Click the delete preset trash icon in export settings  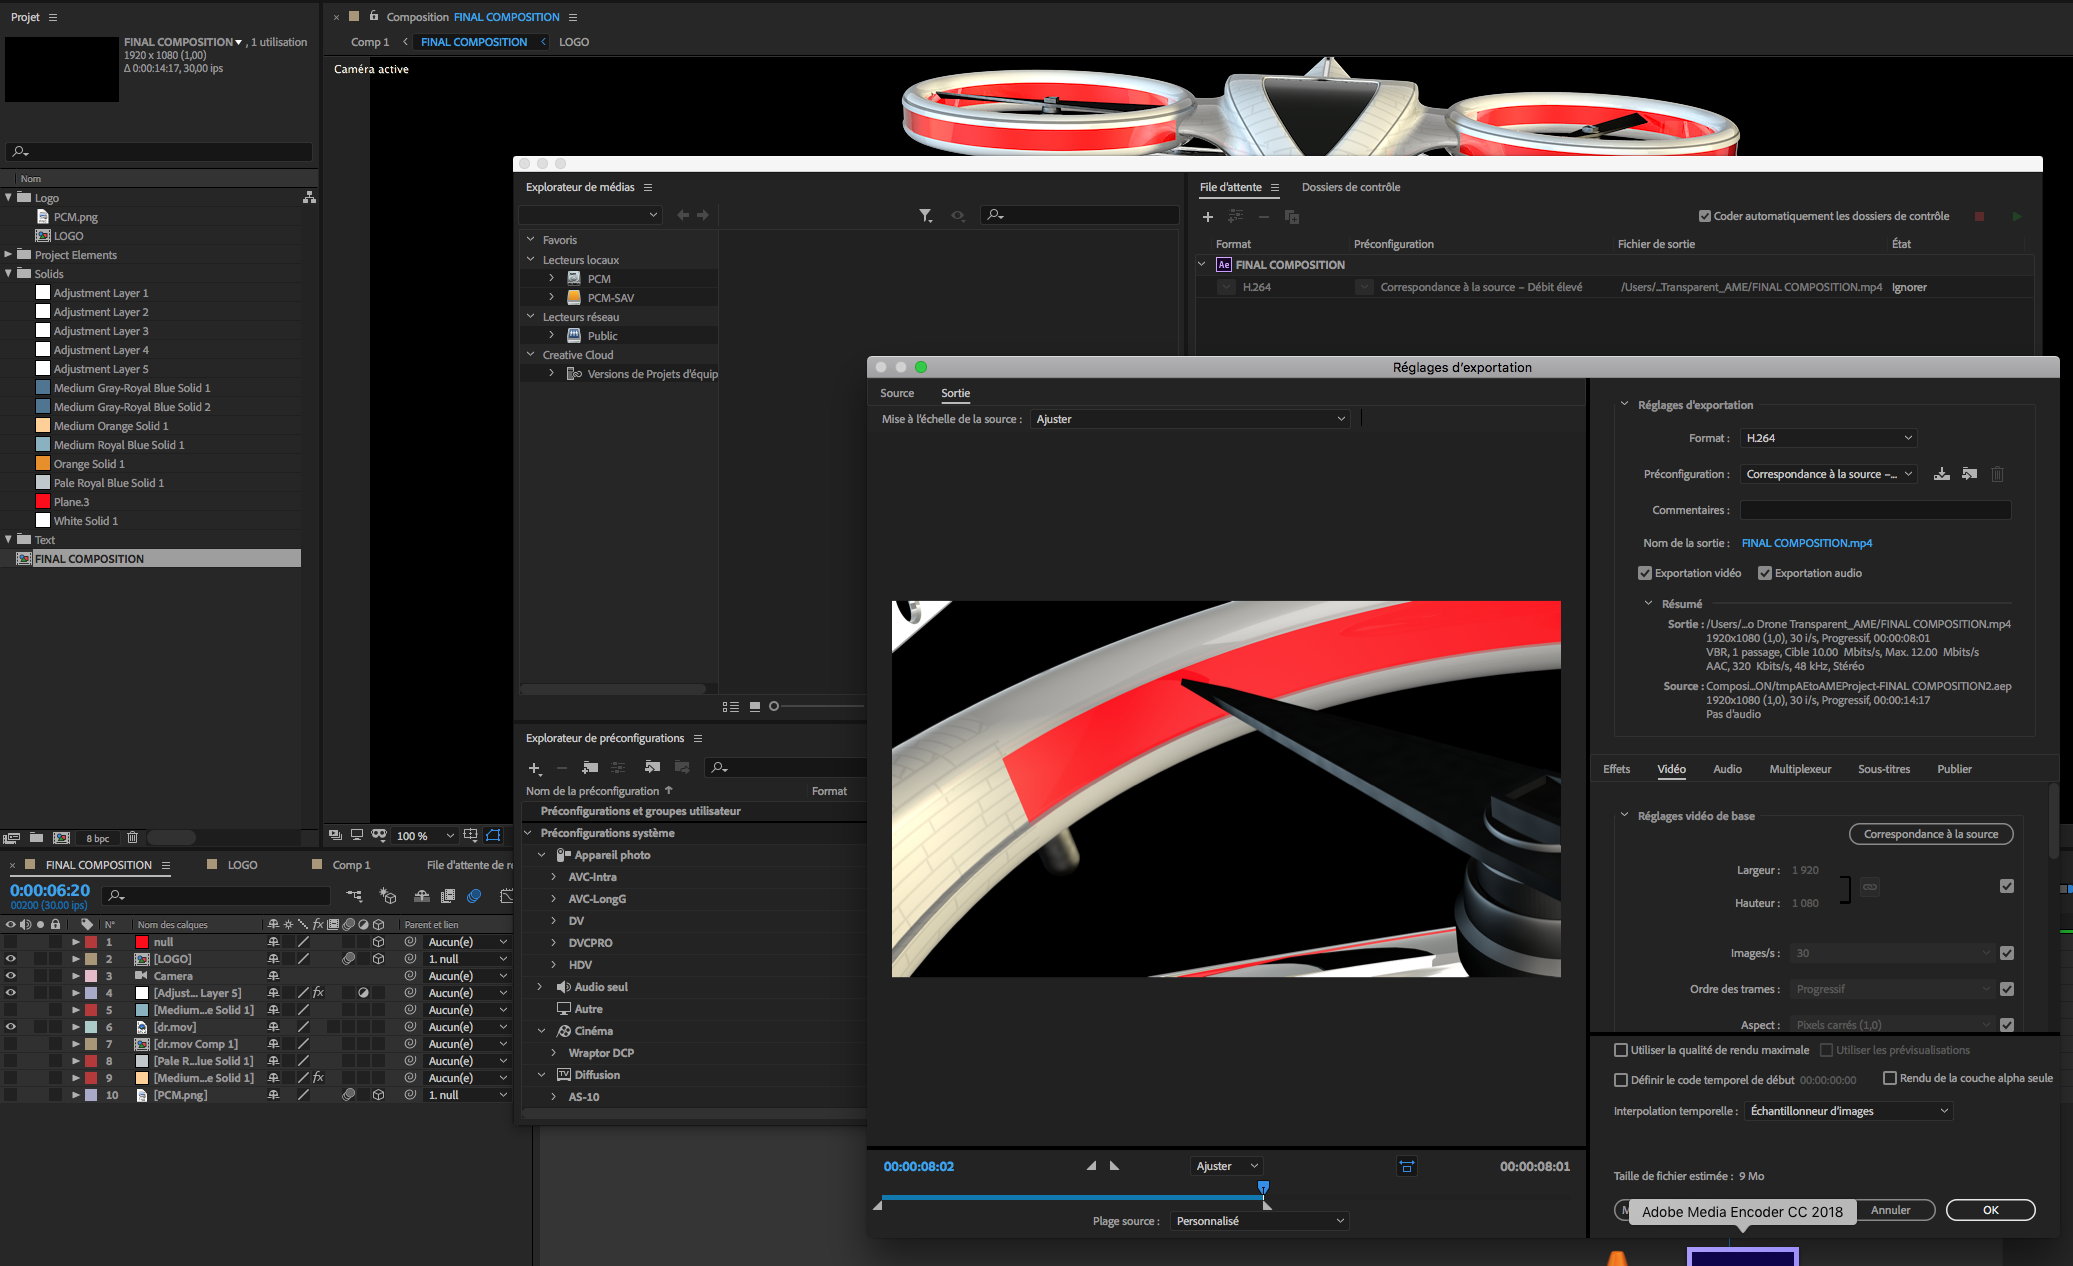[1997, 474]
